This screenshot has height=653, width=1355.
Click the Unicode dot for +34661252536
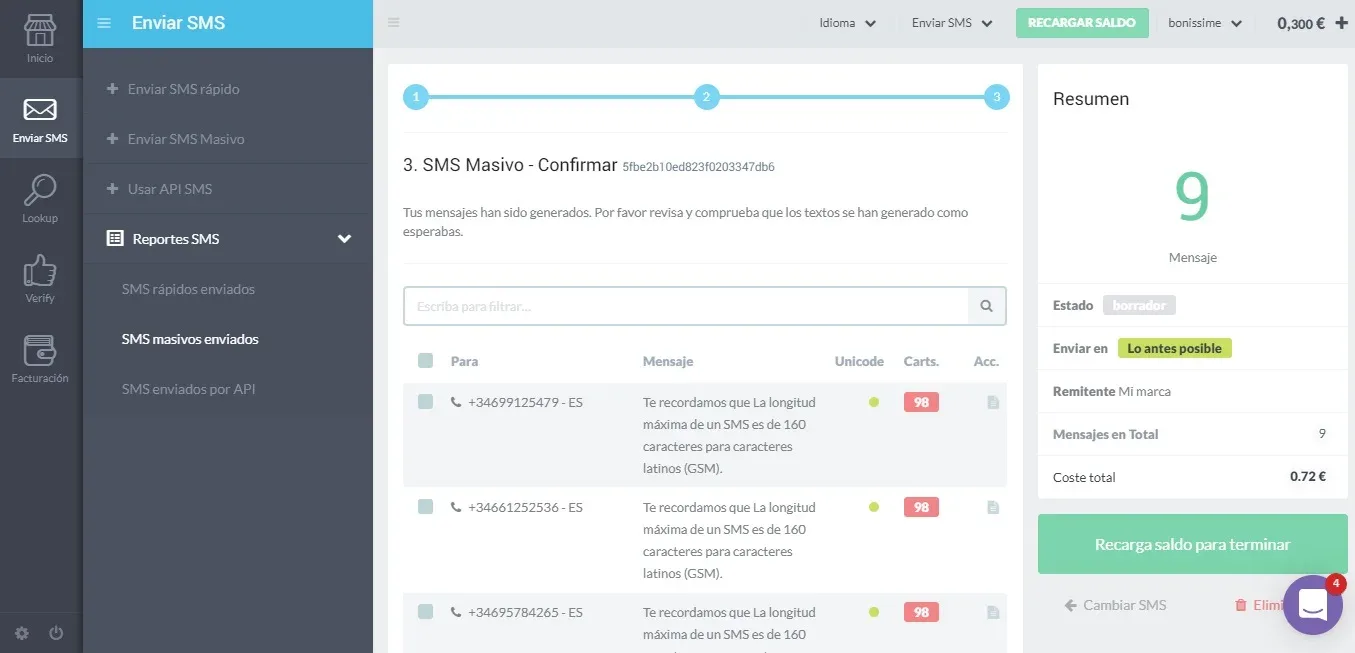tap(874, 507)
